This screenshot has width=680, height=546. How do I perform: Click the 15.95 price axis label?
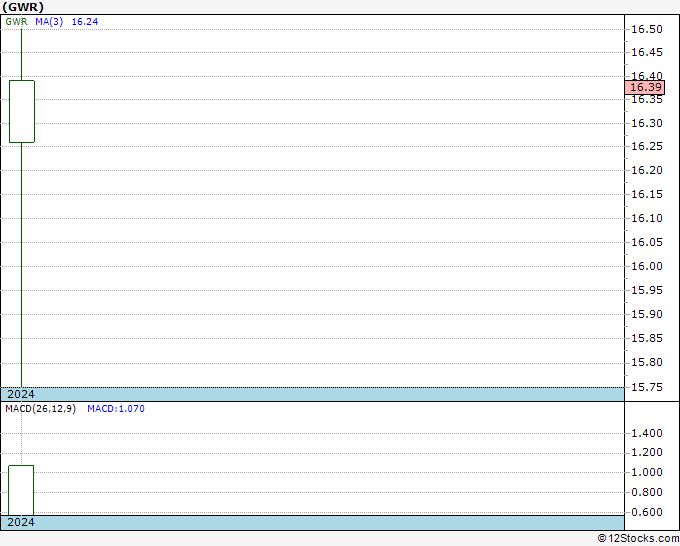[x=647, y=290]
